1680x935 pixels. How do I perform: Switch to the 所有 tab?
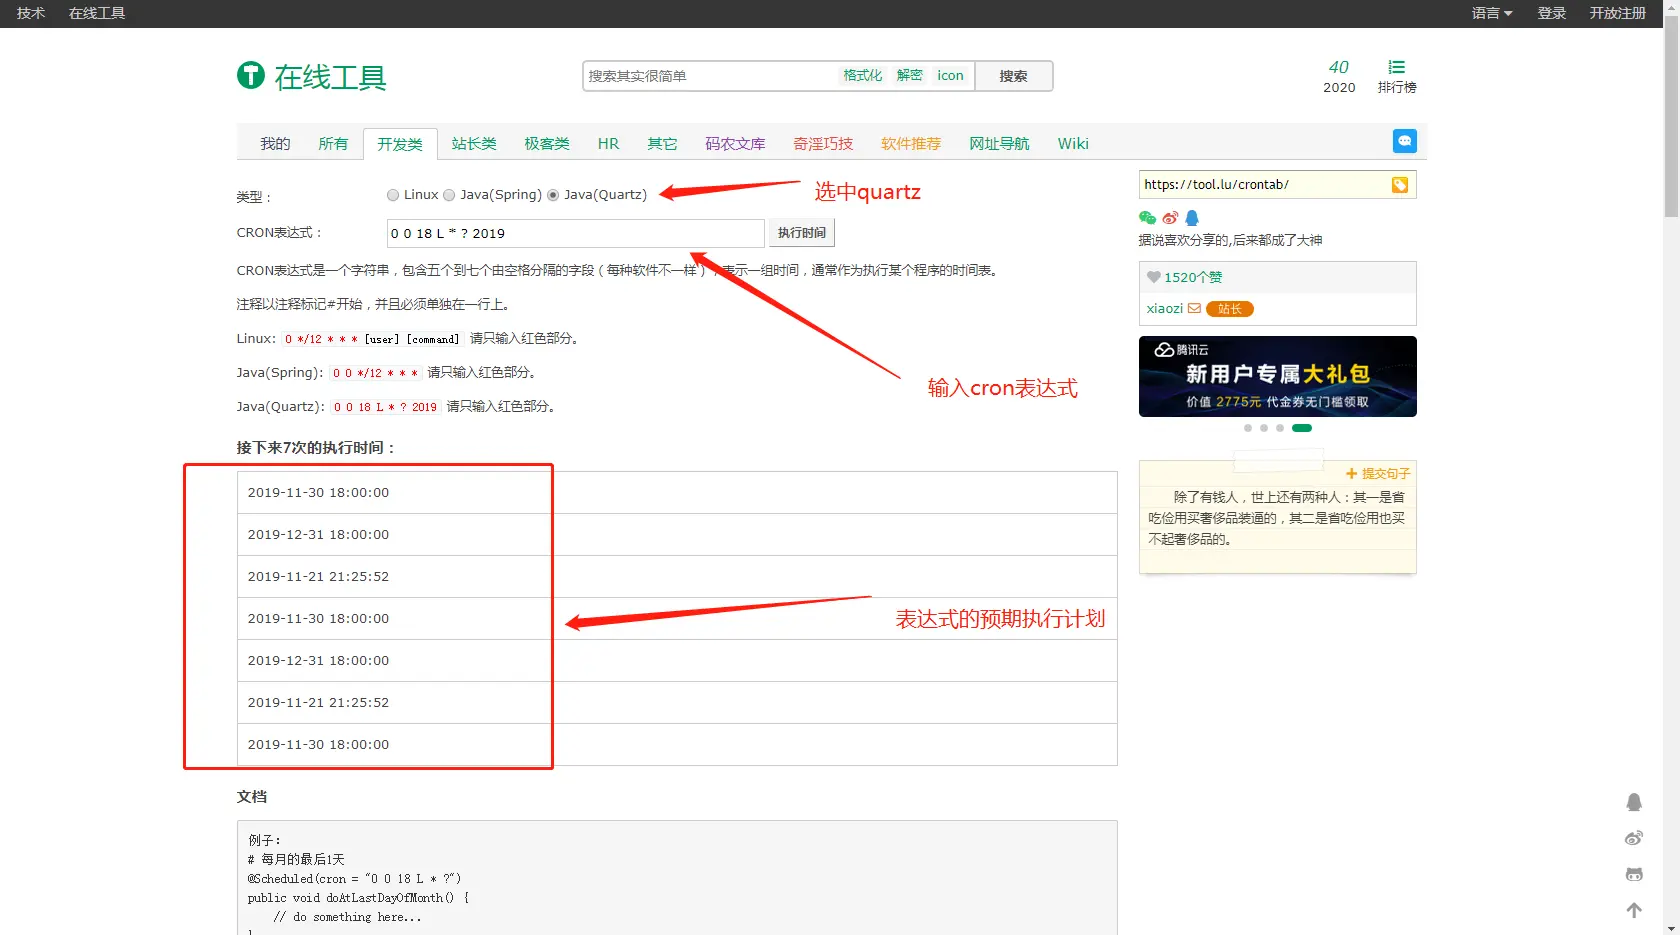(333, 144)
